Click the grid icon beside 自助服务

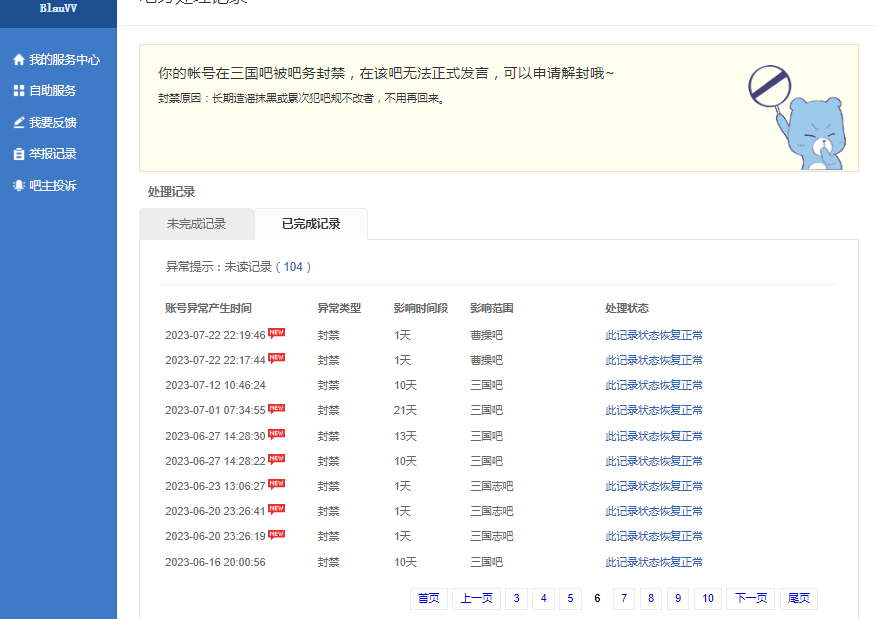click(x=18, y=91)
